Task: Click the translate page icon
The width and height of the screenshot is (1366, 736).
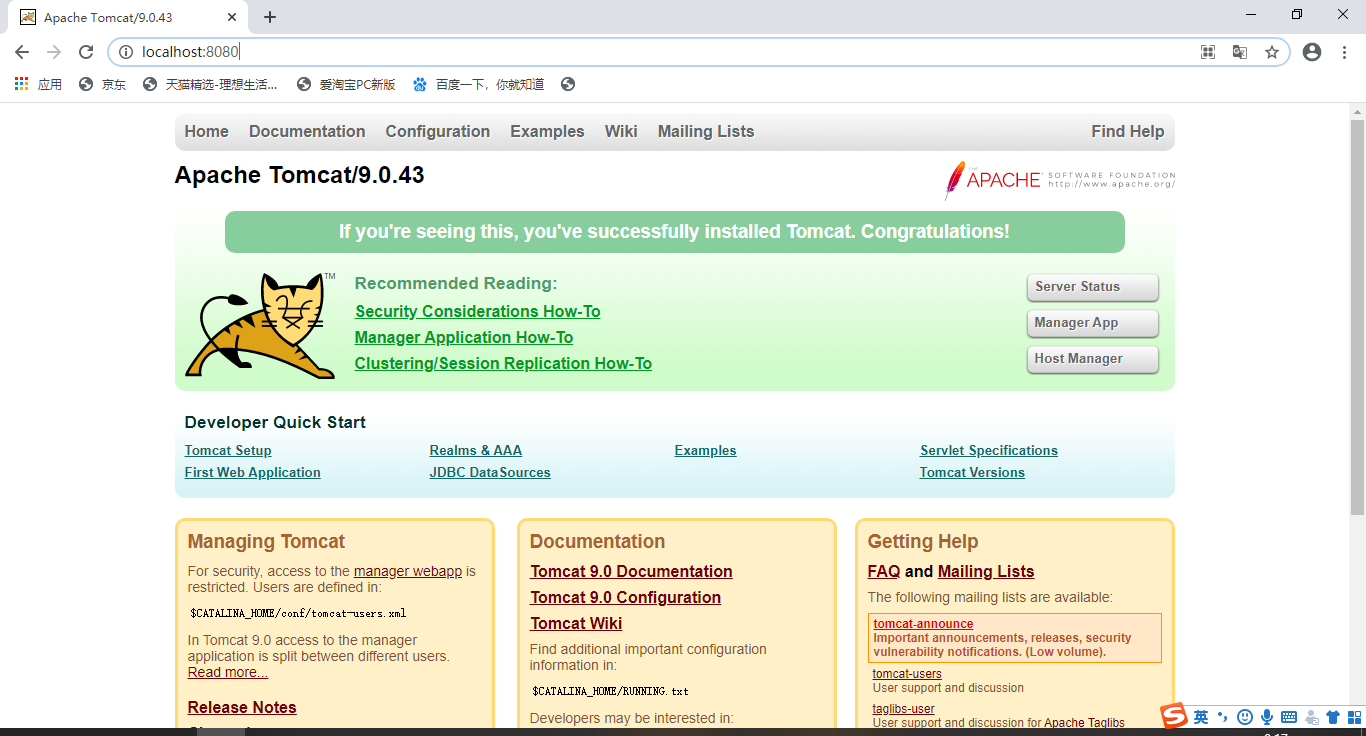Action: pyautogui.click(x=1240, y=52)
